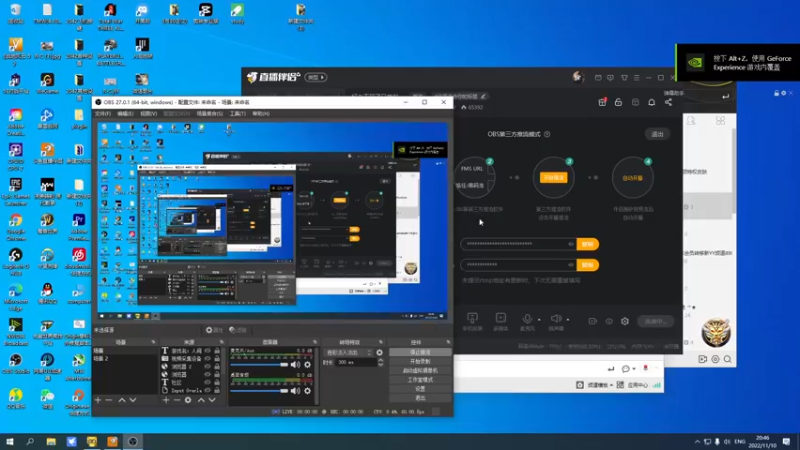This screenshot has width=800, height=450.
Task: Open first mixer channel settings gear
Action: pos(307,365)
